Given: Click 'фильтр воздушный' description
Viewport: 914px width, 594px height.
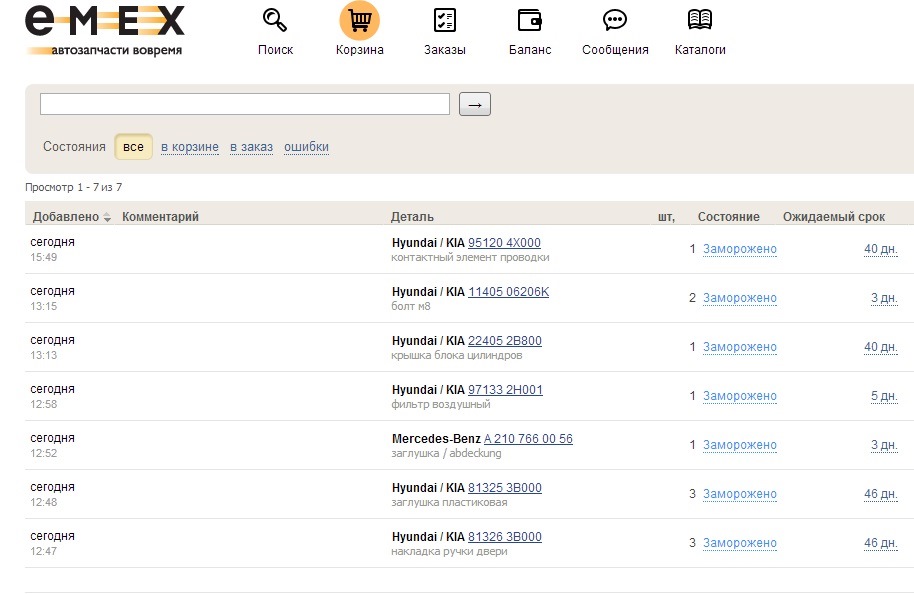Looking at the screenshot, I should [x=441, y=405].
